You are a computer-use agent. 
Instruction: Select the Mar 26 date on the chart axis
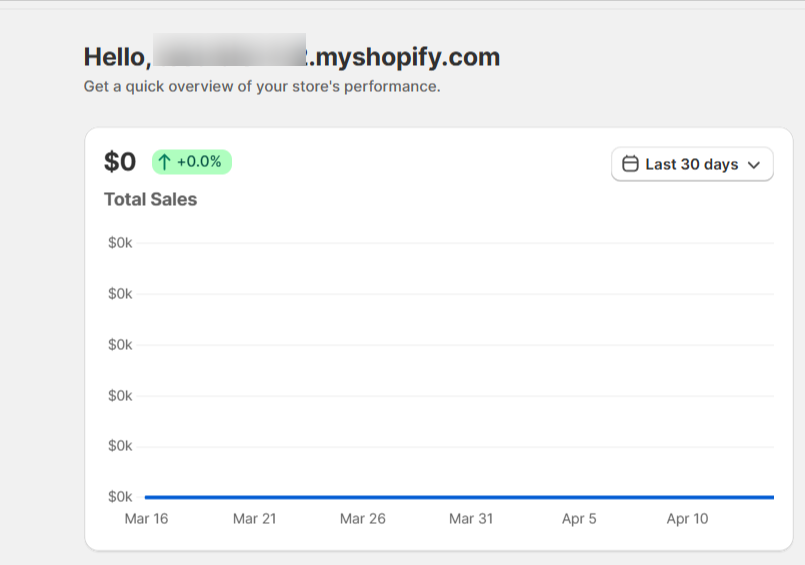362,518
